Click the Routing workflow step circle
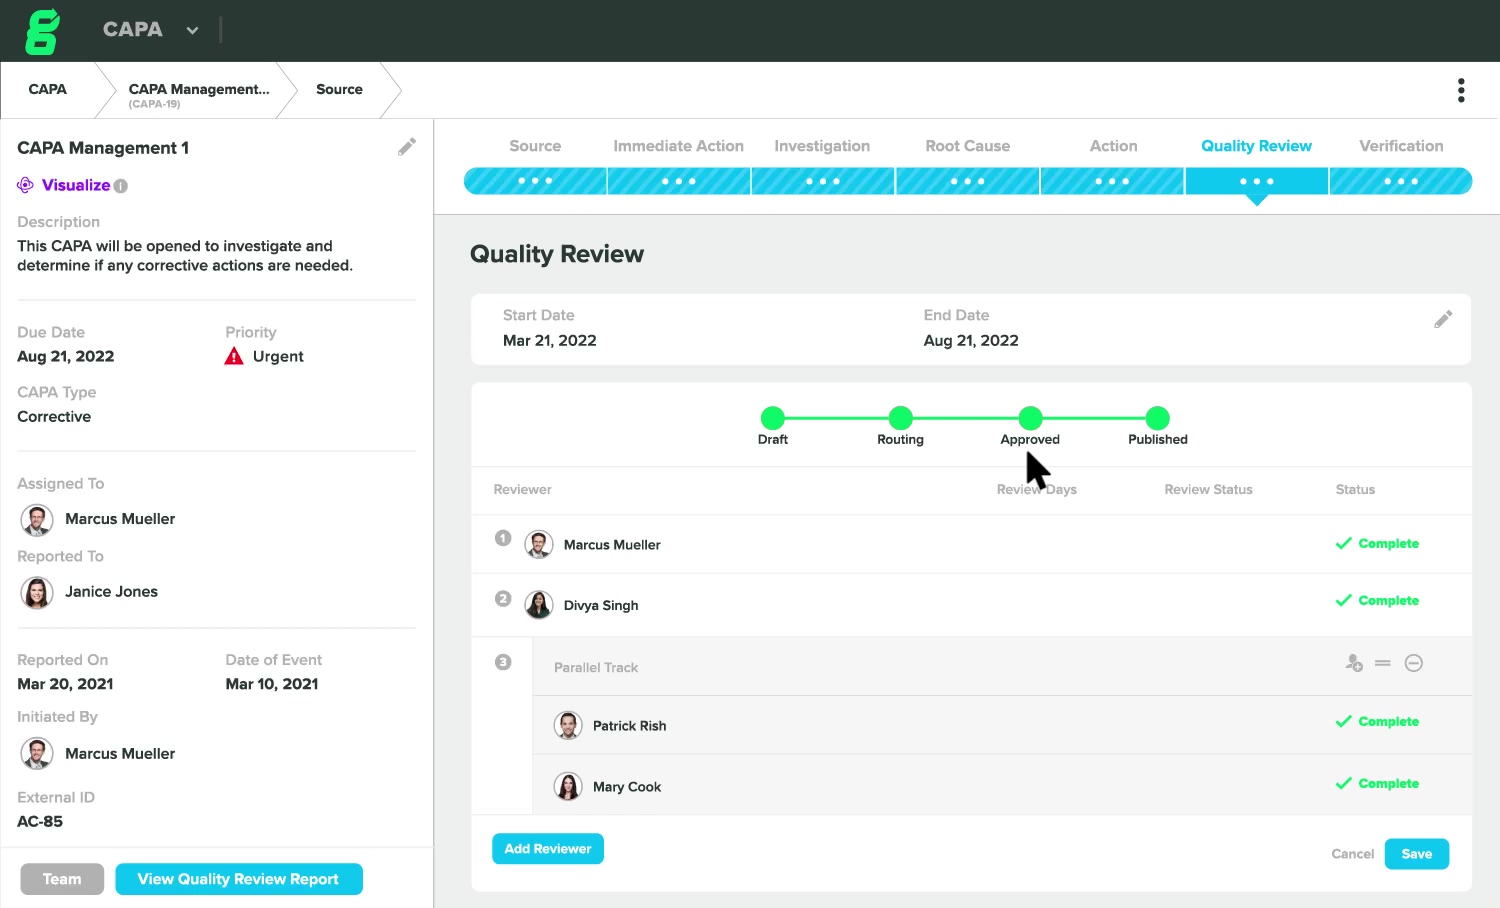 pyautogui.click(x=900, y=418)
